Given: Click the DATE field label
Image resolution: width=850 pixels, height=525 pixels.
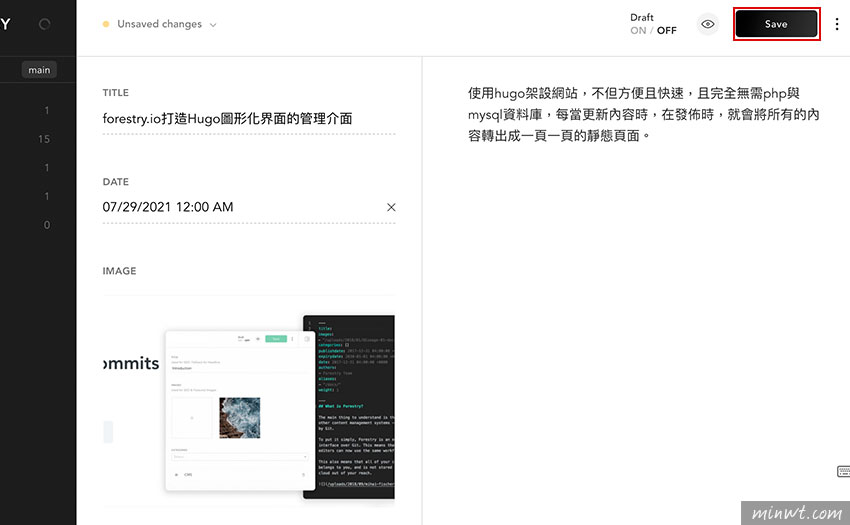Looking at the screenshot, I should pos(115,182).
